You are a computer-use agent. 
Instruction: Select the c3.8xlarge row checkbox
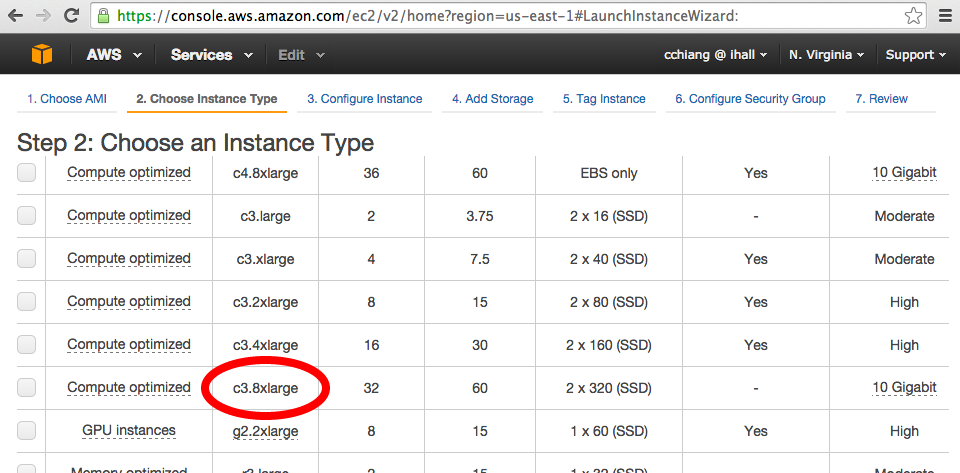(26, 387)
